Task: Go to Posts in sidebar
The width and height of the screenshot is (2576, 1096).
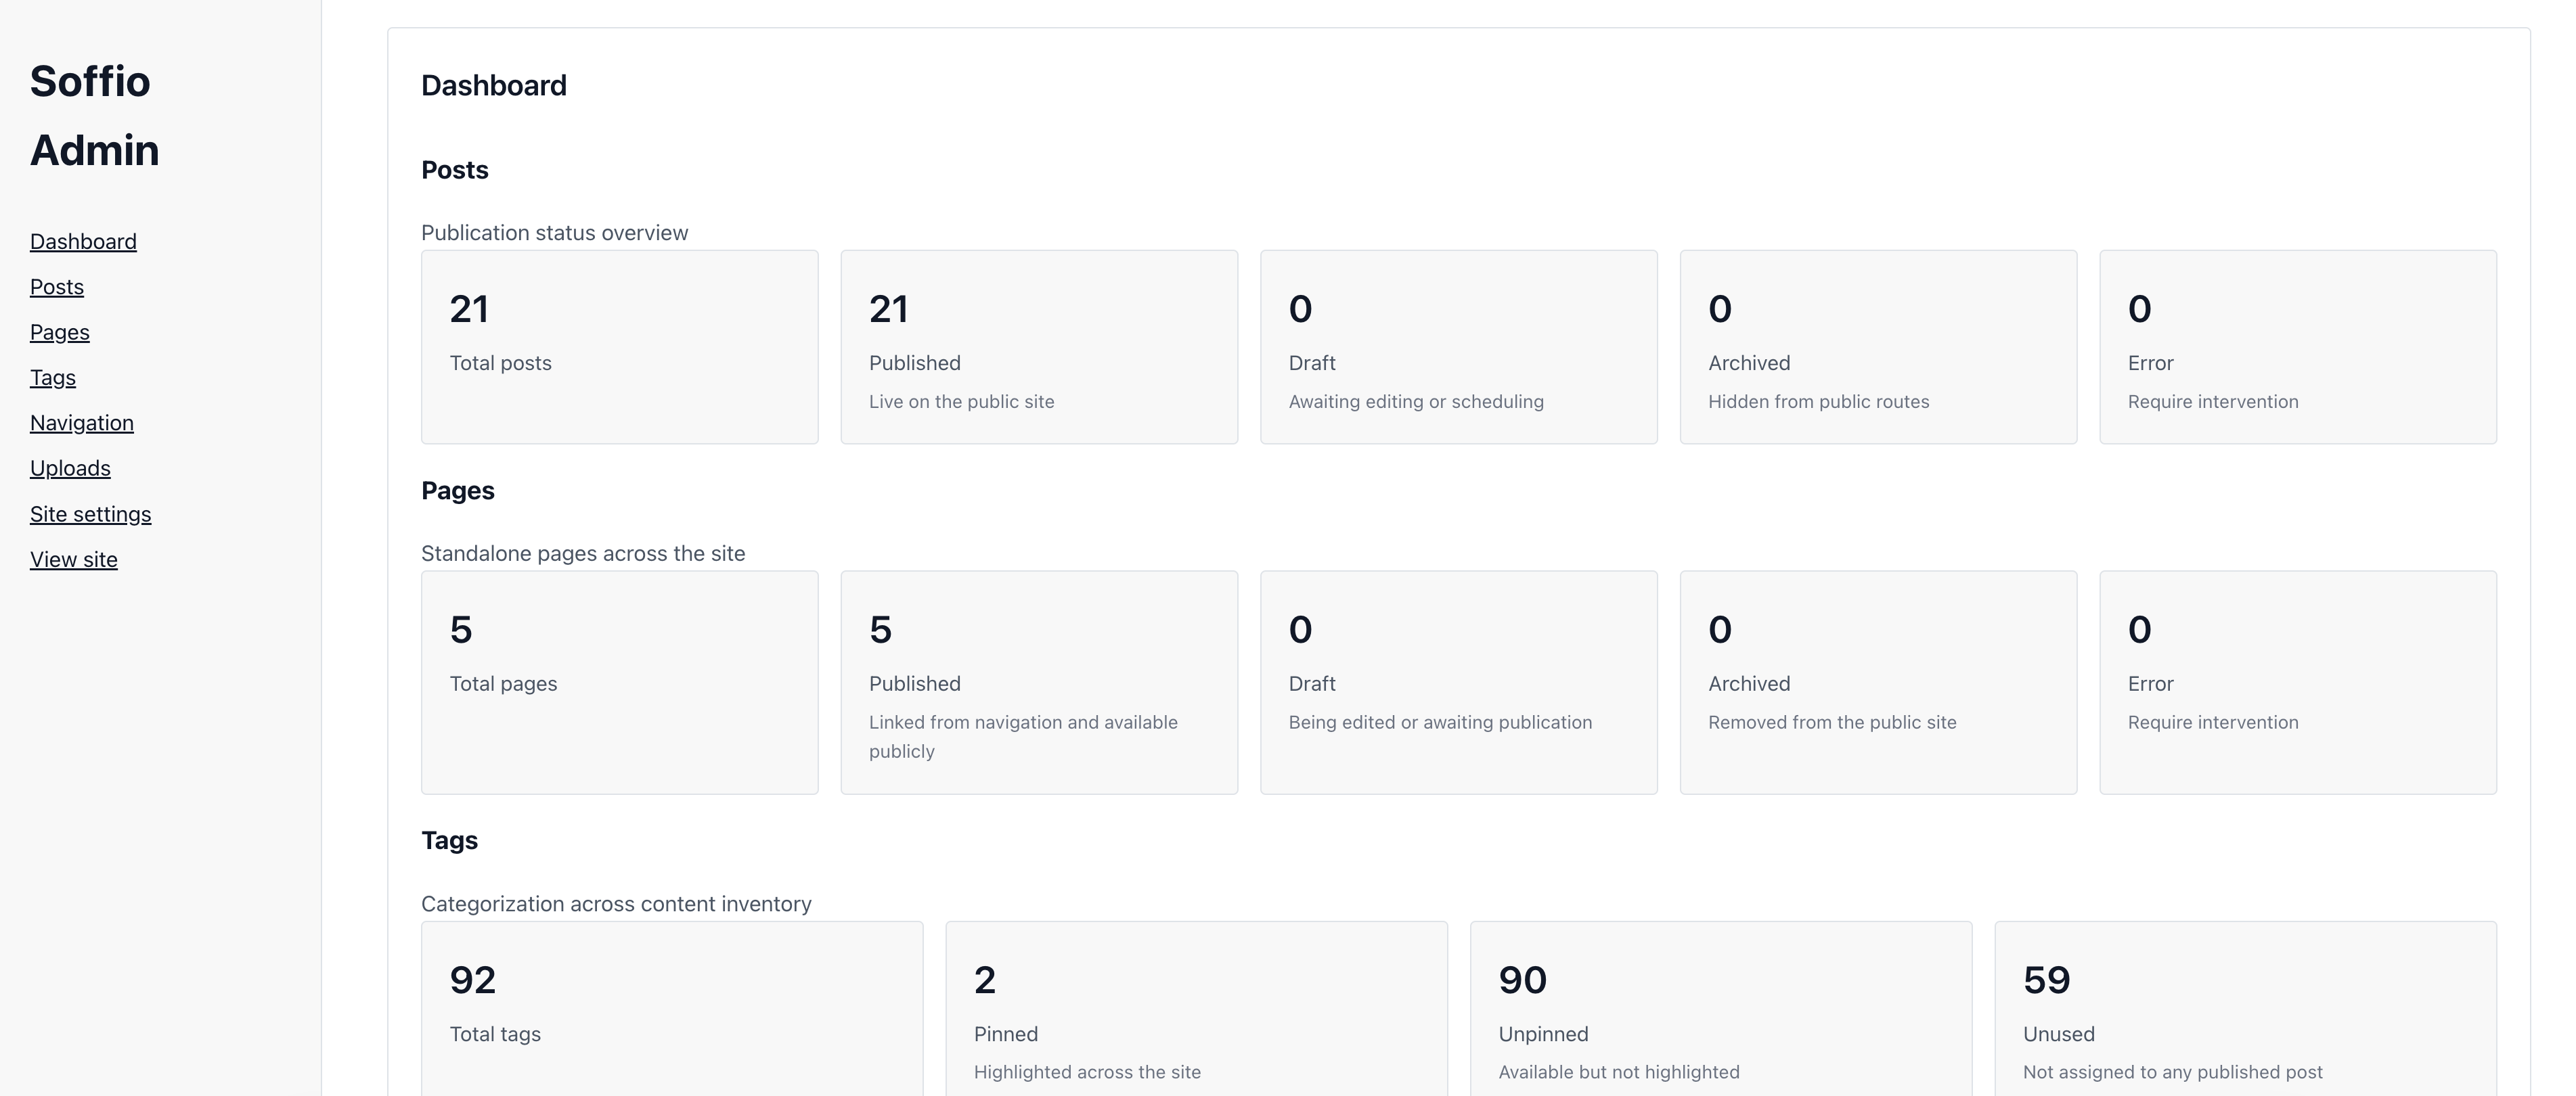Action: coord(57,287)
